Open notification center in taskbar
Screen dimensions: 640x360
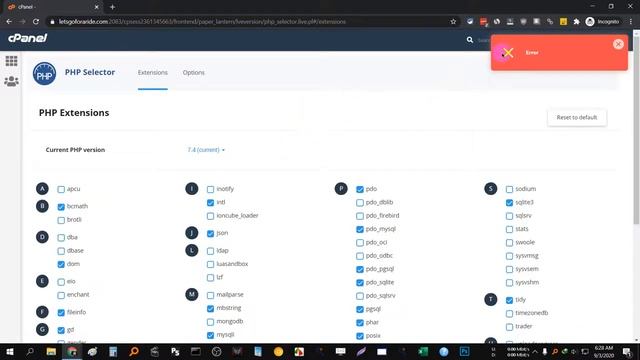point(627,351)
